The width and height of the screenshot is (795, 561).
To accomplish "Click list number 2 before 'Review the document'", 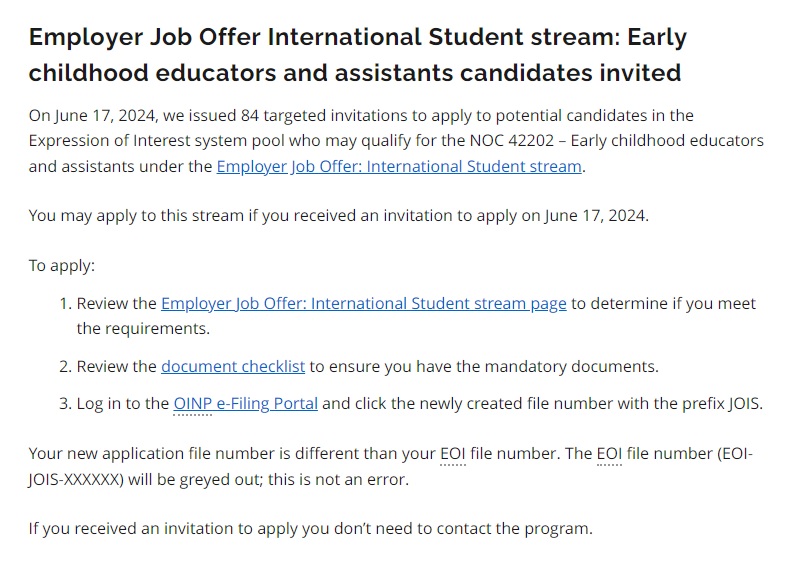I will pos(65,366).
